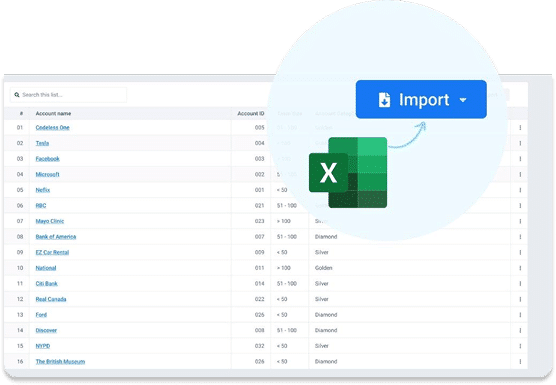556x385 pixels.
Task: Open the three-dot menu for Bank of America row
Action: pos(520,237)
